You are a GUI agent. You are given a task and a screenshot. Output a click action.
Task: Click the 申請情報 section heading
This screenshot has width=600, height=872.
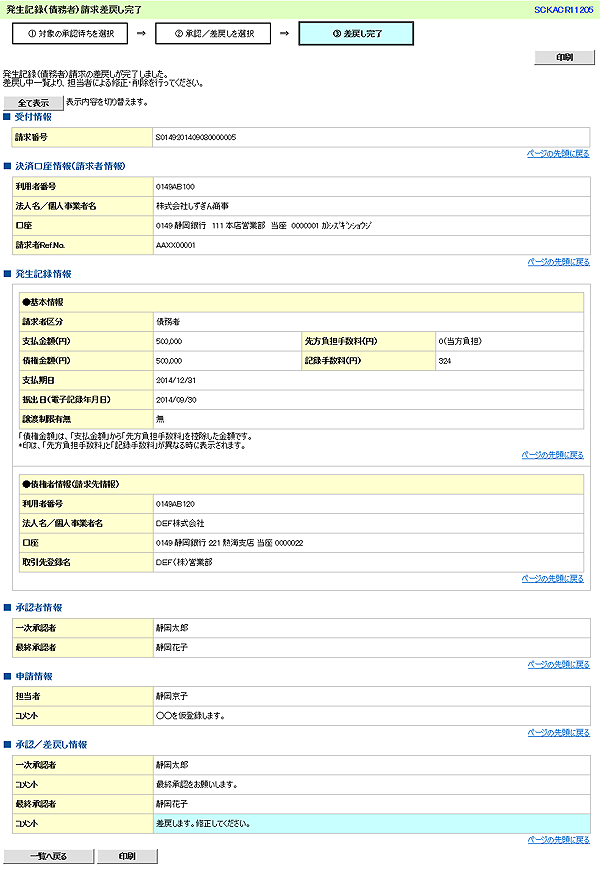33,676
